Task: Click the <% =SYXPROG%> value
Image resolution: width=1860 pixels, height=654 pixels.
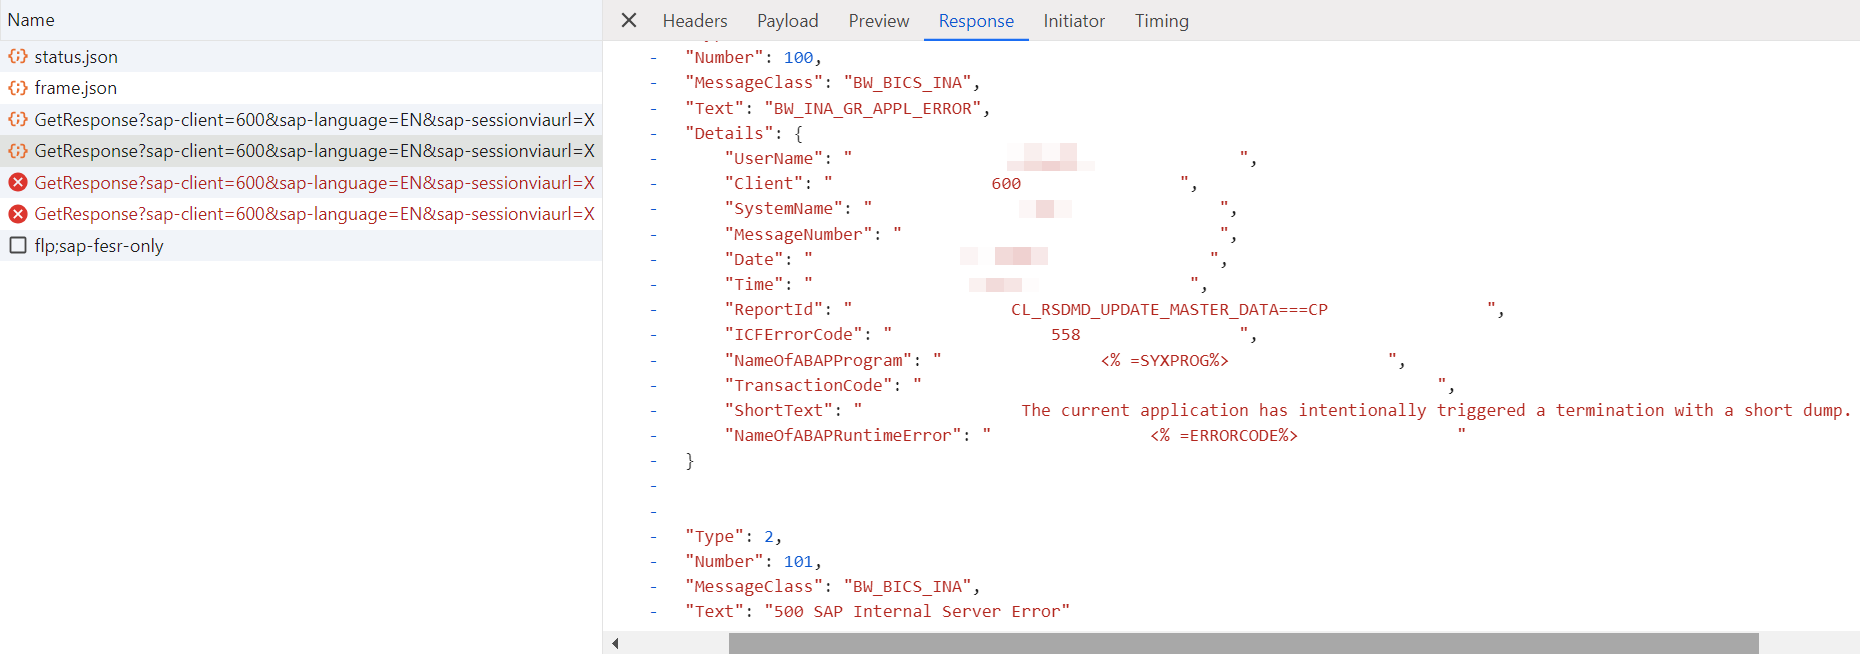Action: pyautogui.click(x=1165, y=360)
